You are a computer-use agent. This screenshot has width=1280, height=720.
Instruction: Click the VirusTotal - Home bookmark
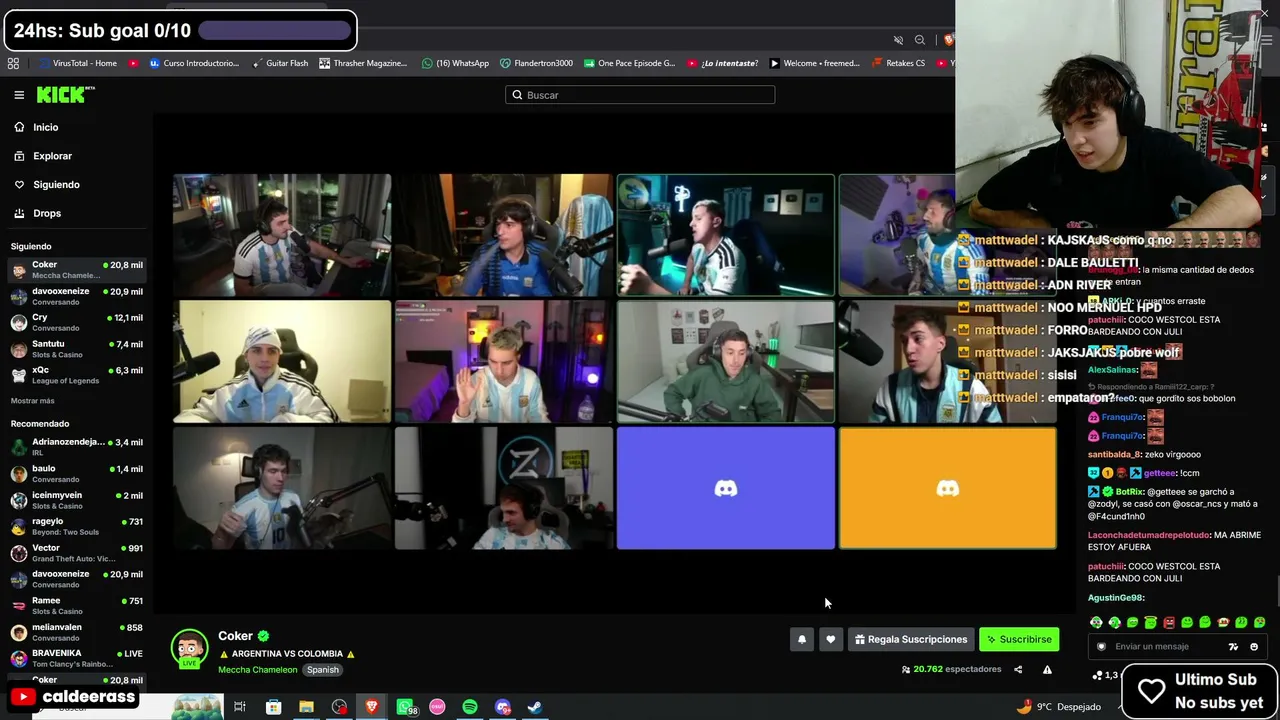78,63
